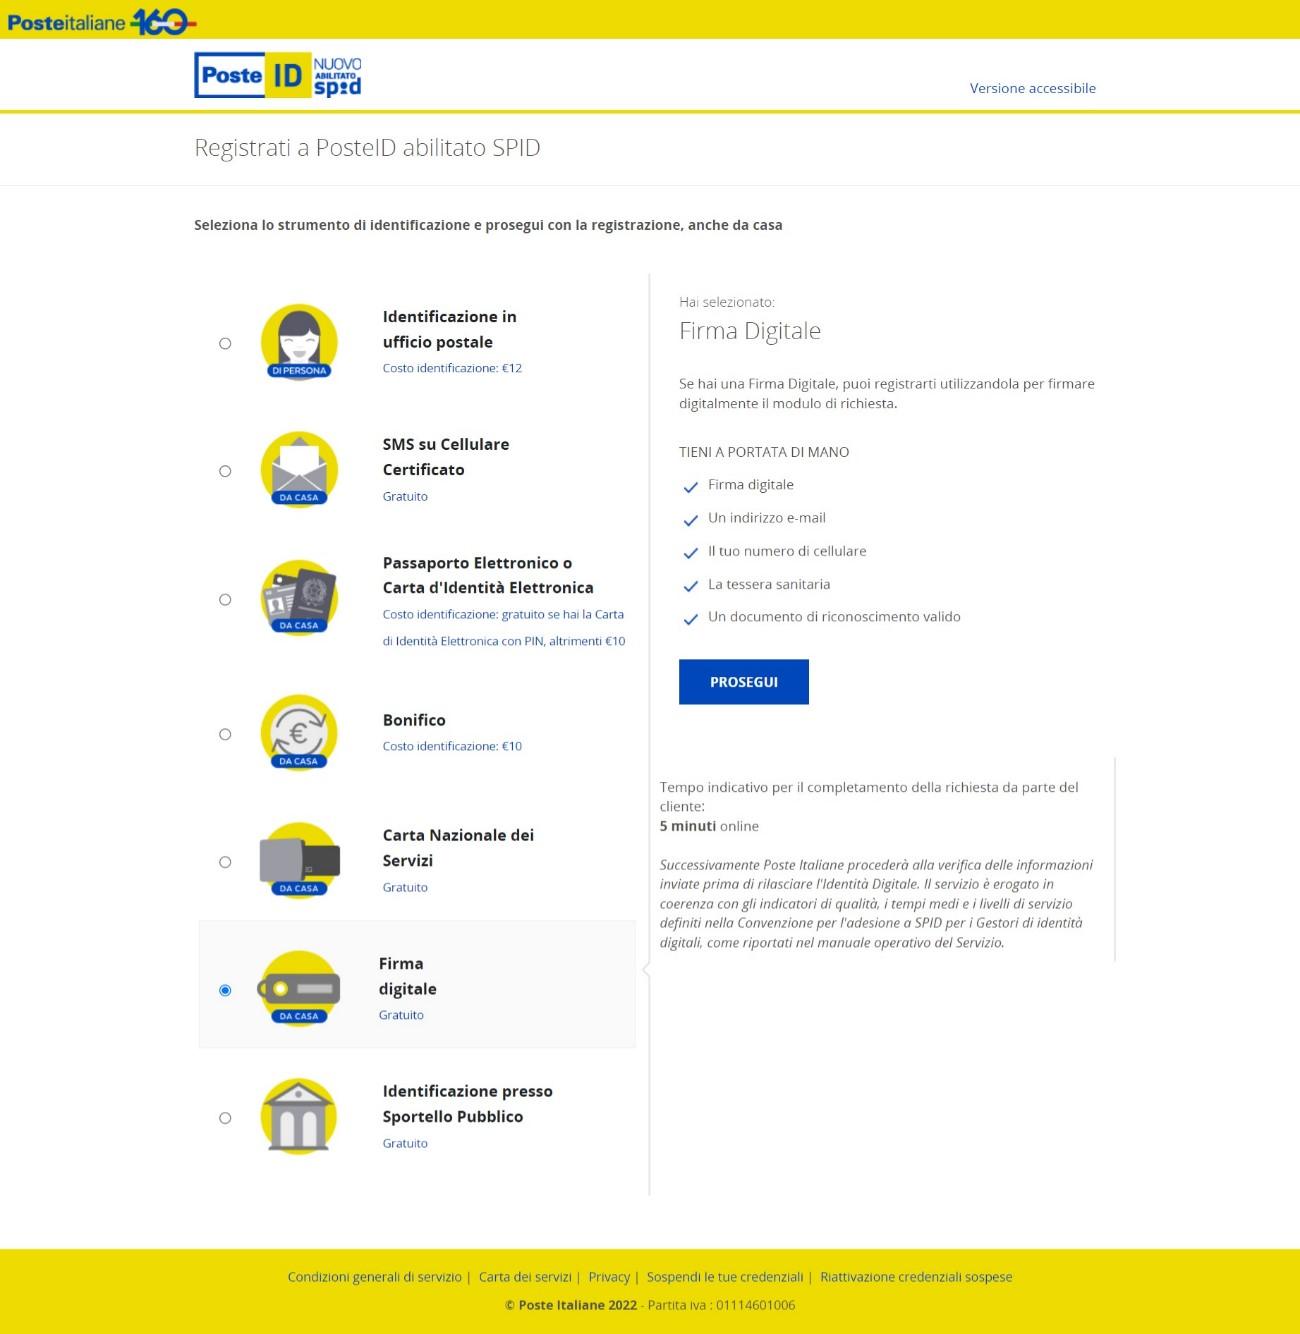
Task: Click the Firma digitale USB token icon
Action: click(x=299, y=989)
